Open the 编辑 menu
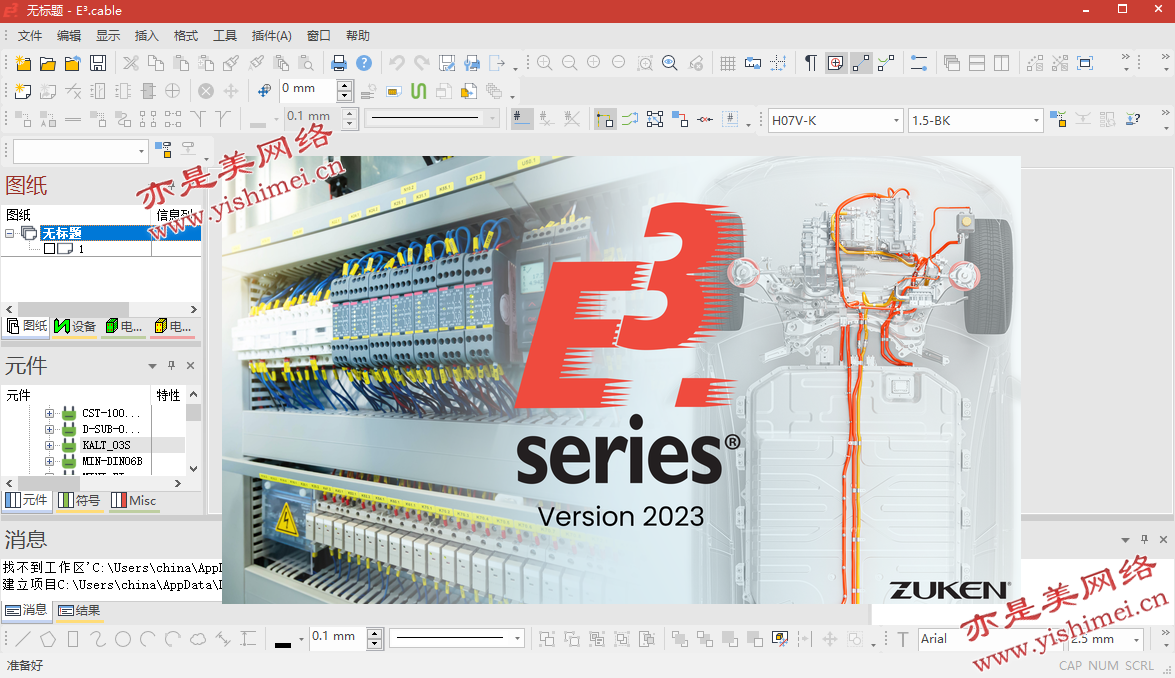 (69, 35)
